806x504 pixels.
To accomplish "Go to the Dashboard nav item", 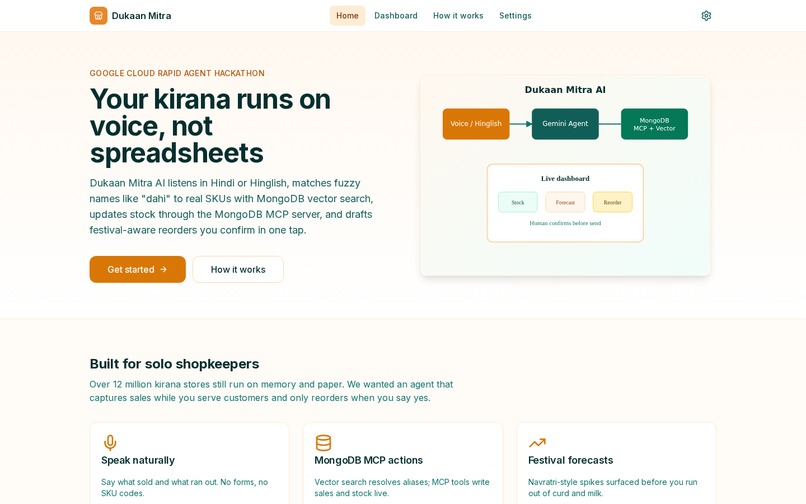I will click(396, 15).
